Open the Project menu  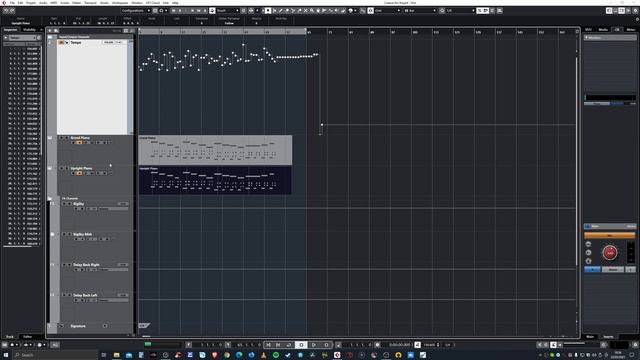point(31,3)
